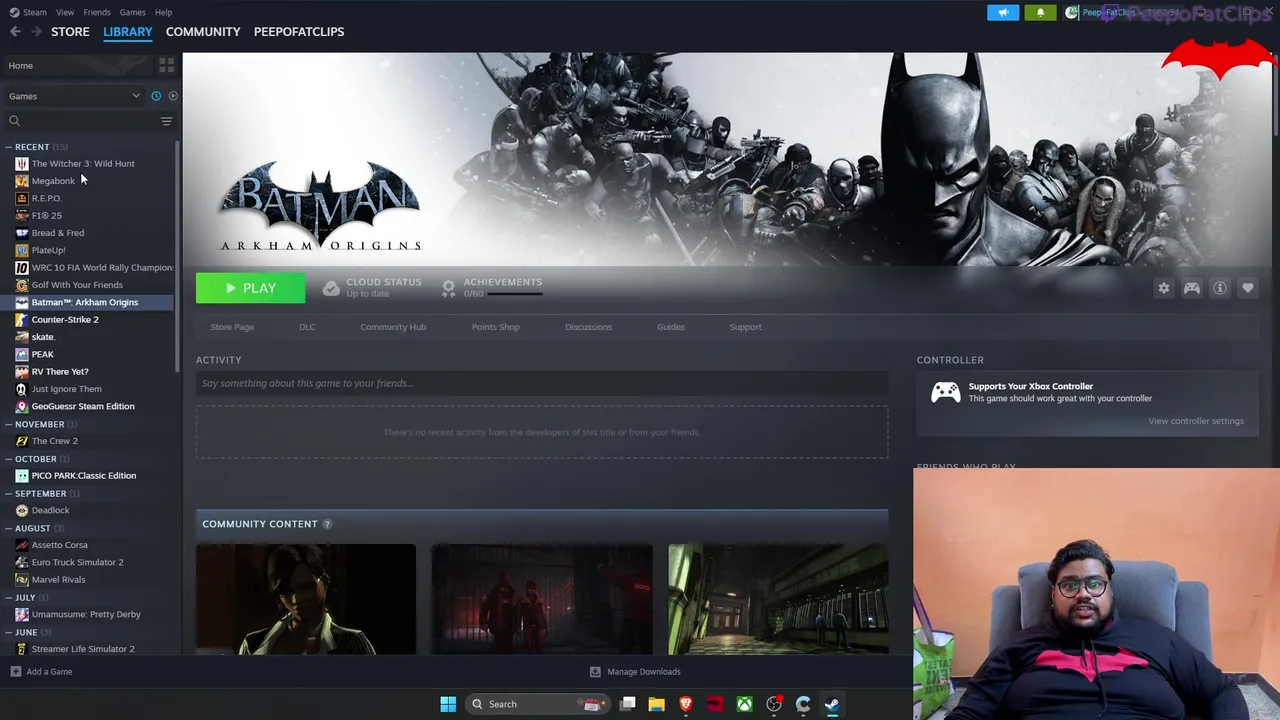Open the first community content thumbnail
This screenshot has width=1280, height=720.
306,599
